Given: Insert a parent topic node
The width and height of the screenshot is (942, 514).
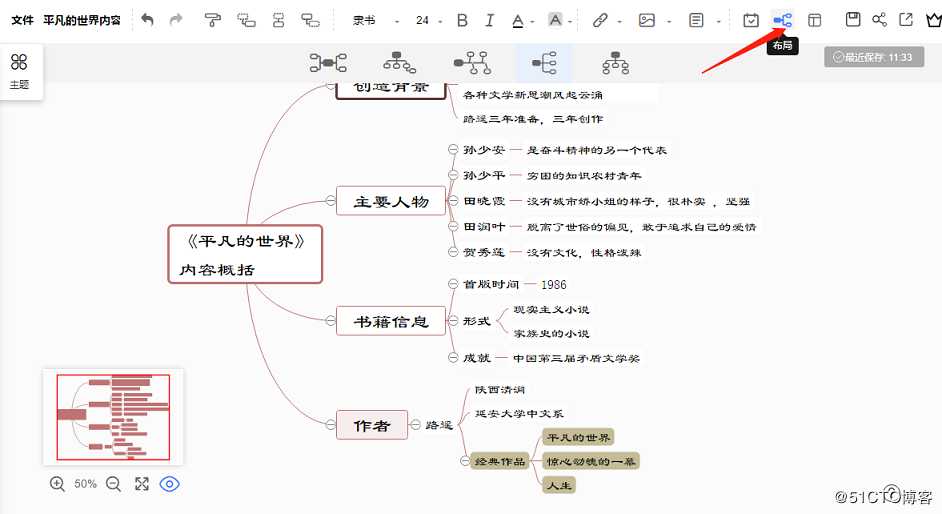Looking at the screenshot, I should (x=310, y=20).
